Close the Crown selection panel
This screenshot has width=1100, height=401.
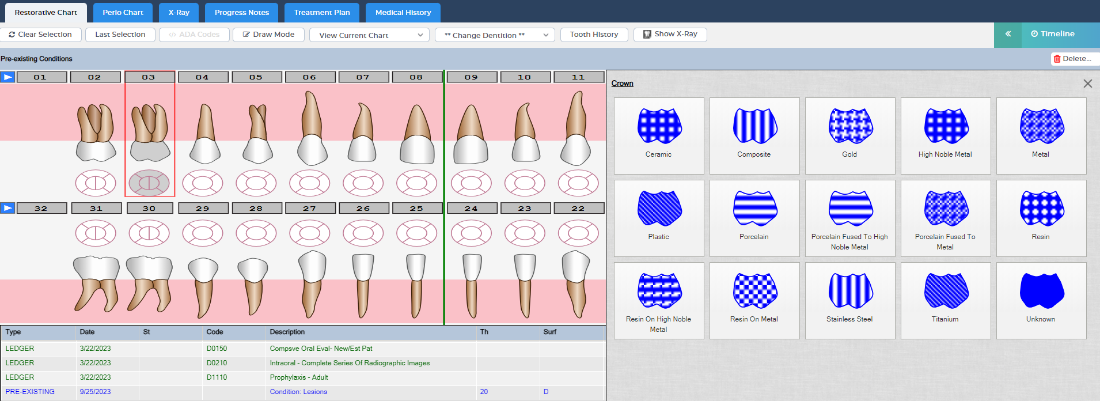click(1087, 83)
